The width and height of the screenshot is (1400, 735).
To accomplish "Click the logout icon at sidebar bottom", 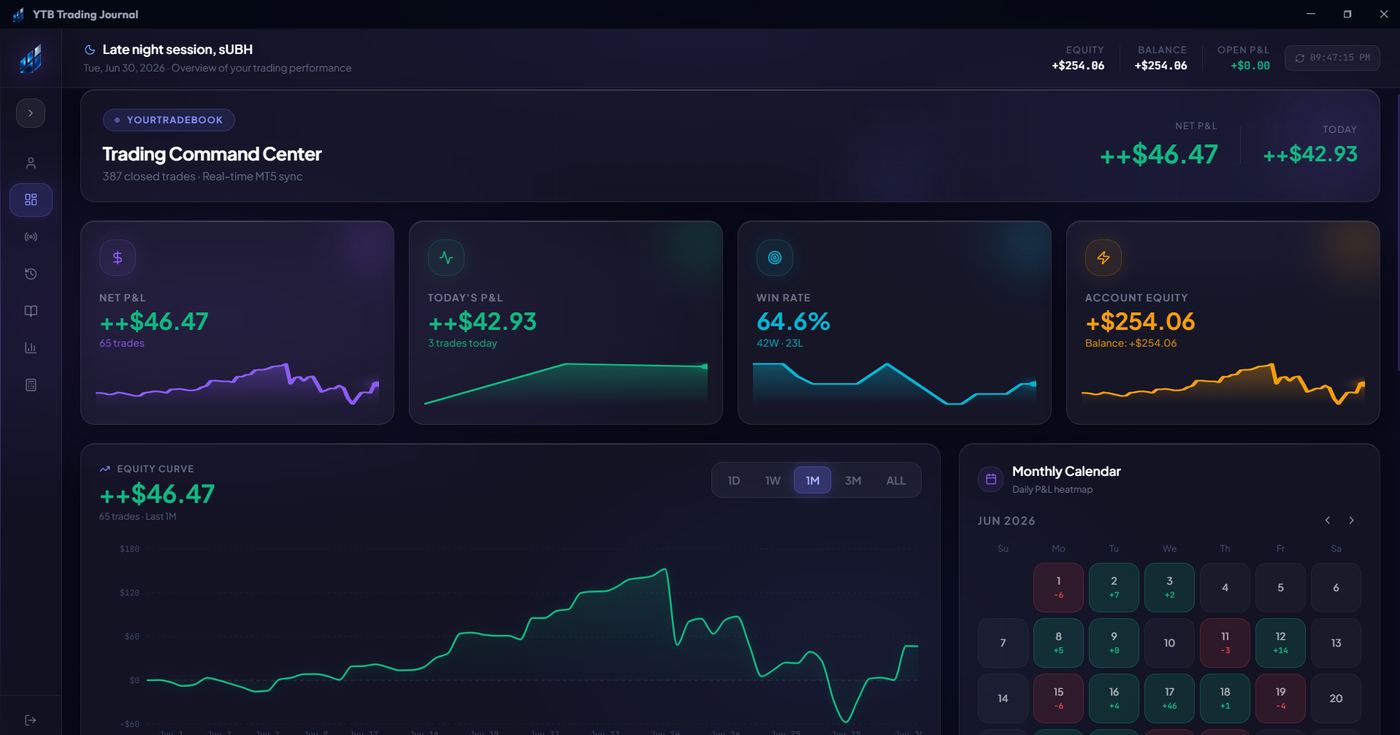I will click(31, 720).
